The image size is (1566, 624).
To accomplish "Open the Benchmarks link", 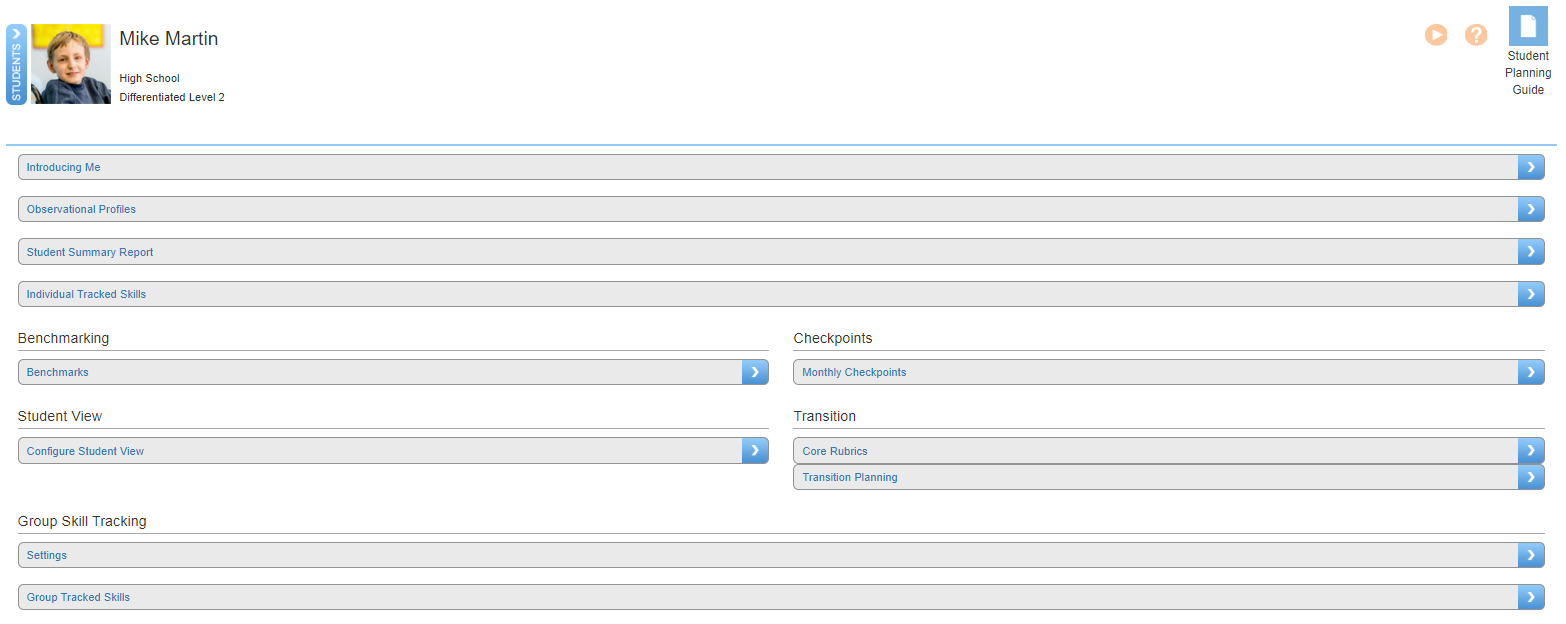I will (58, 372).
